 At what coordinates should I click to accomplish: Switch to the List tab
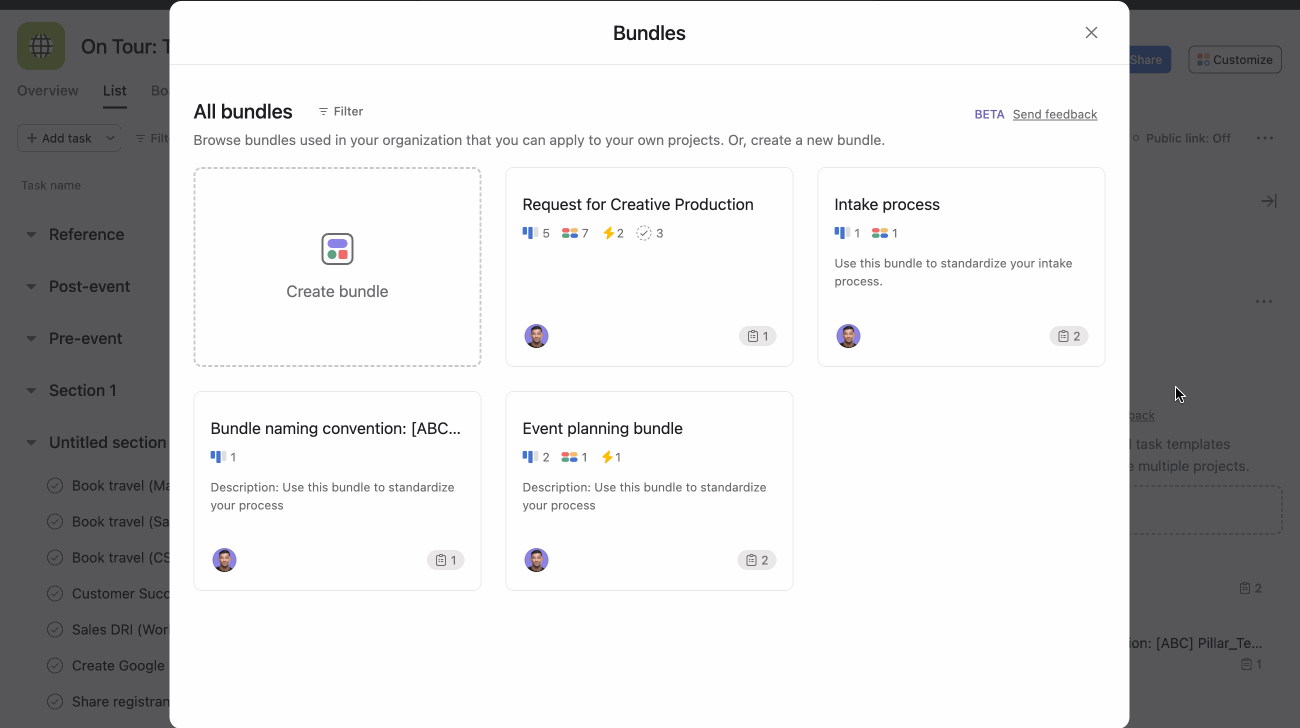114,90
